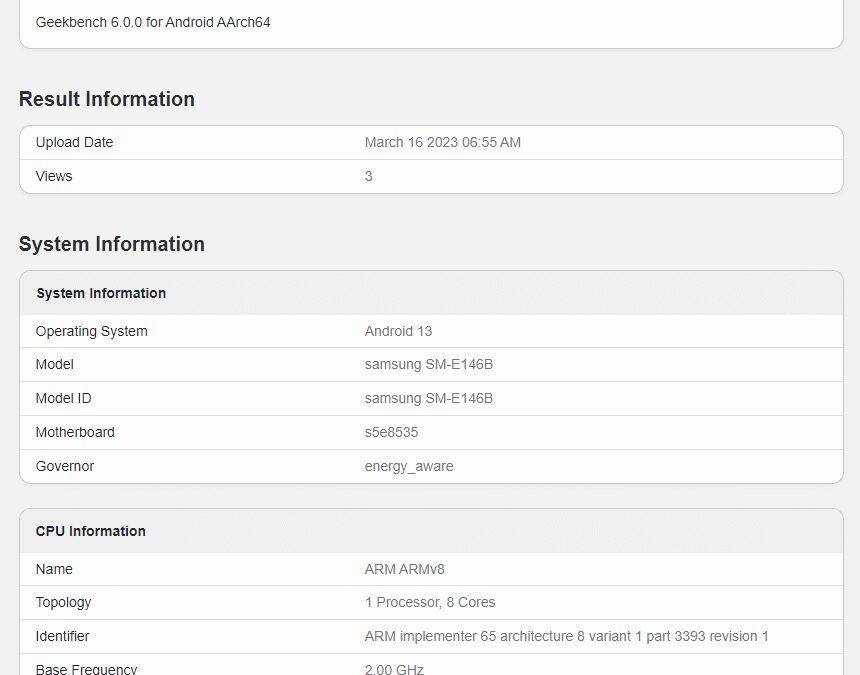Select the Topology label
The height and width of the screenshot is (675, 860).
63,602
